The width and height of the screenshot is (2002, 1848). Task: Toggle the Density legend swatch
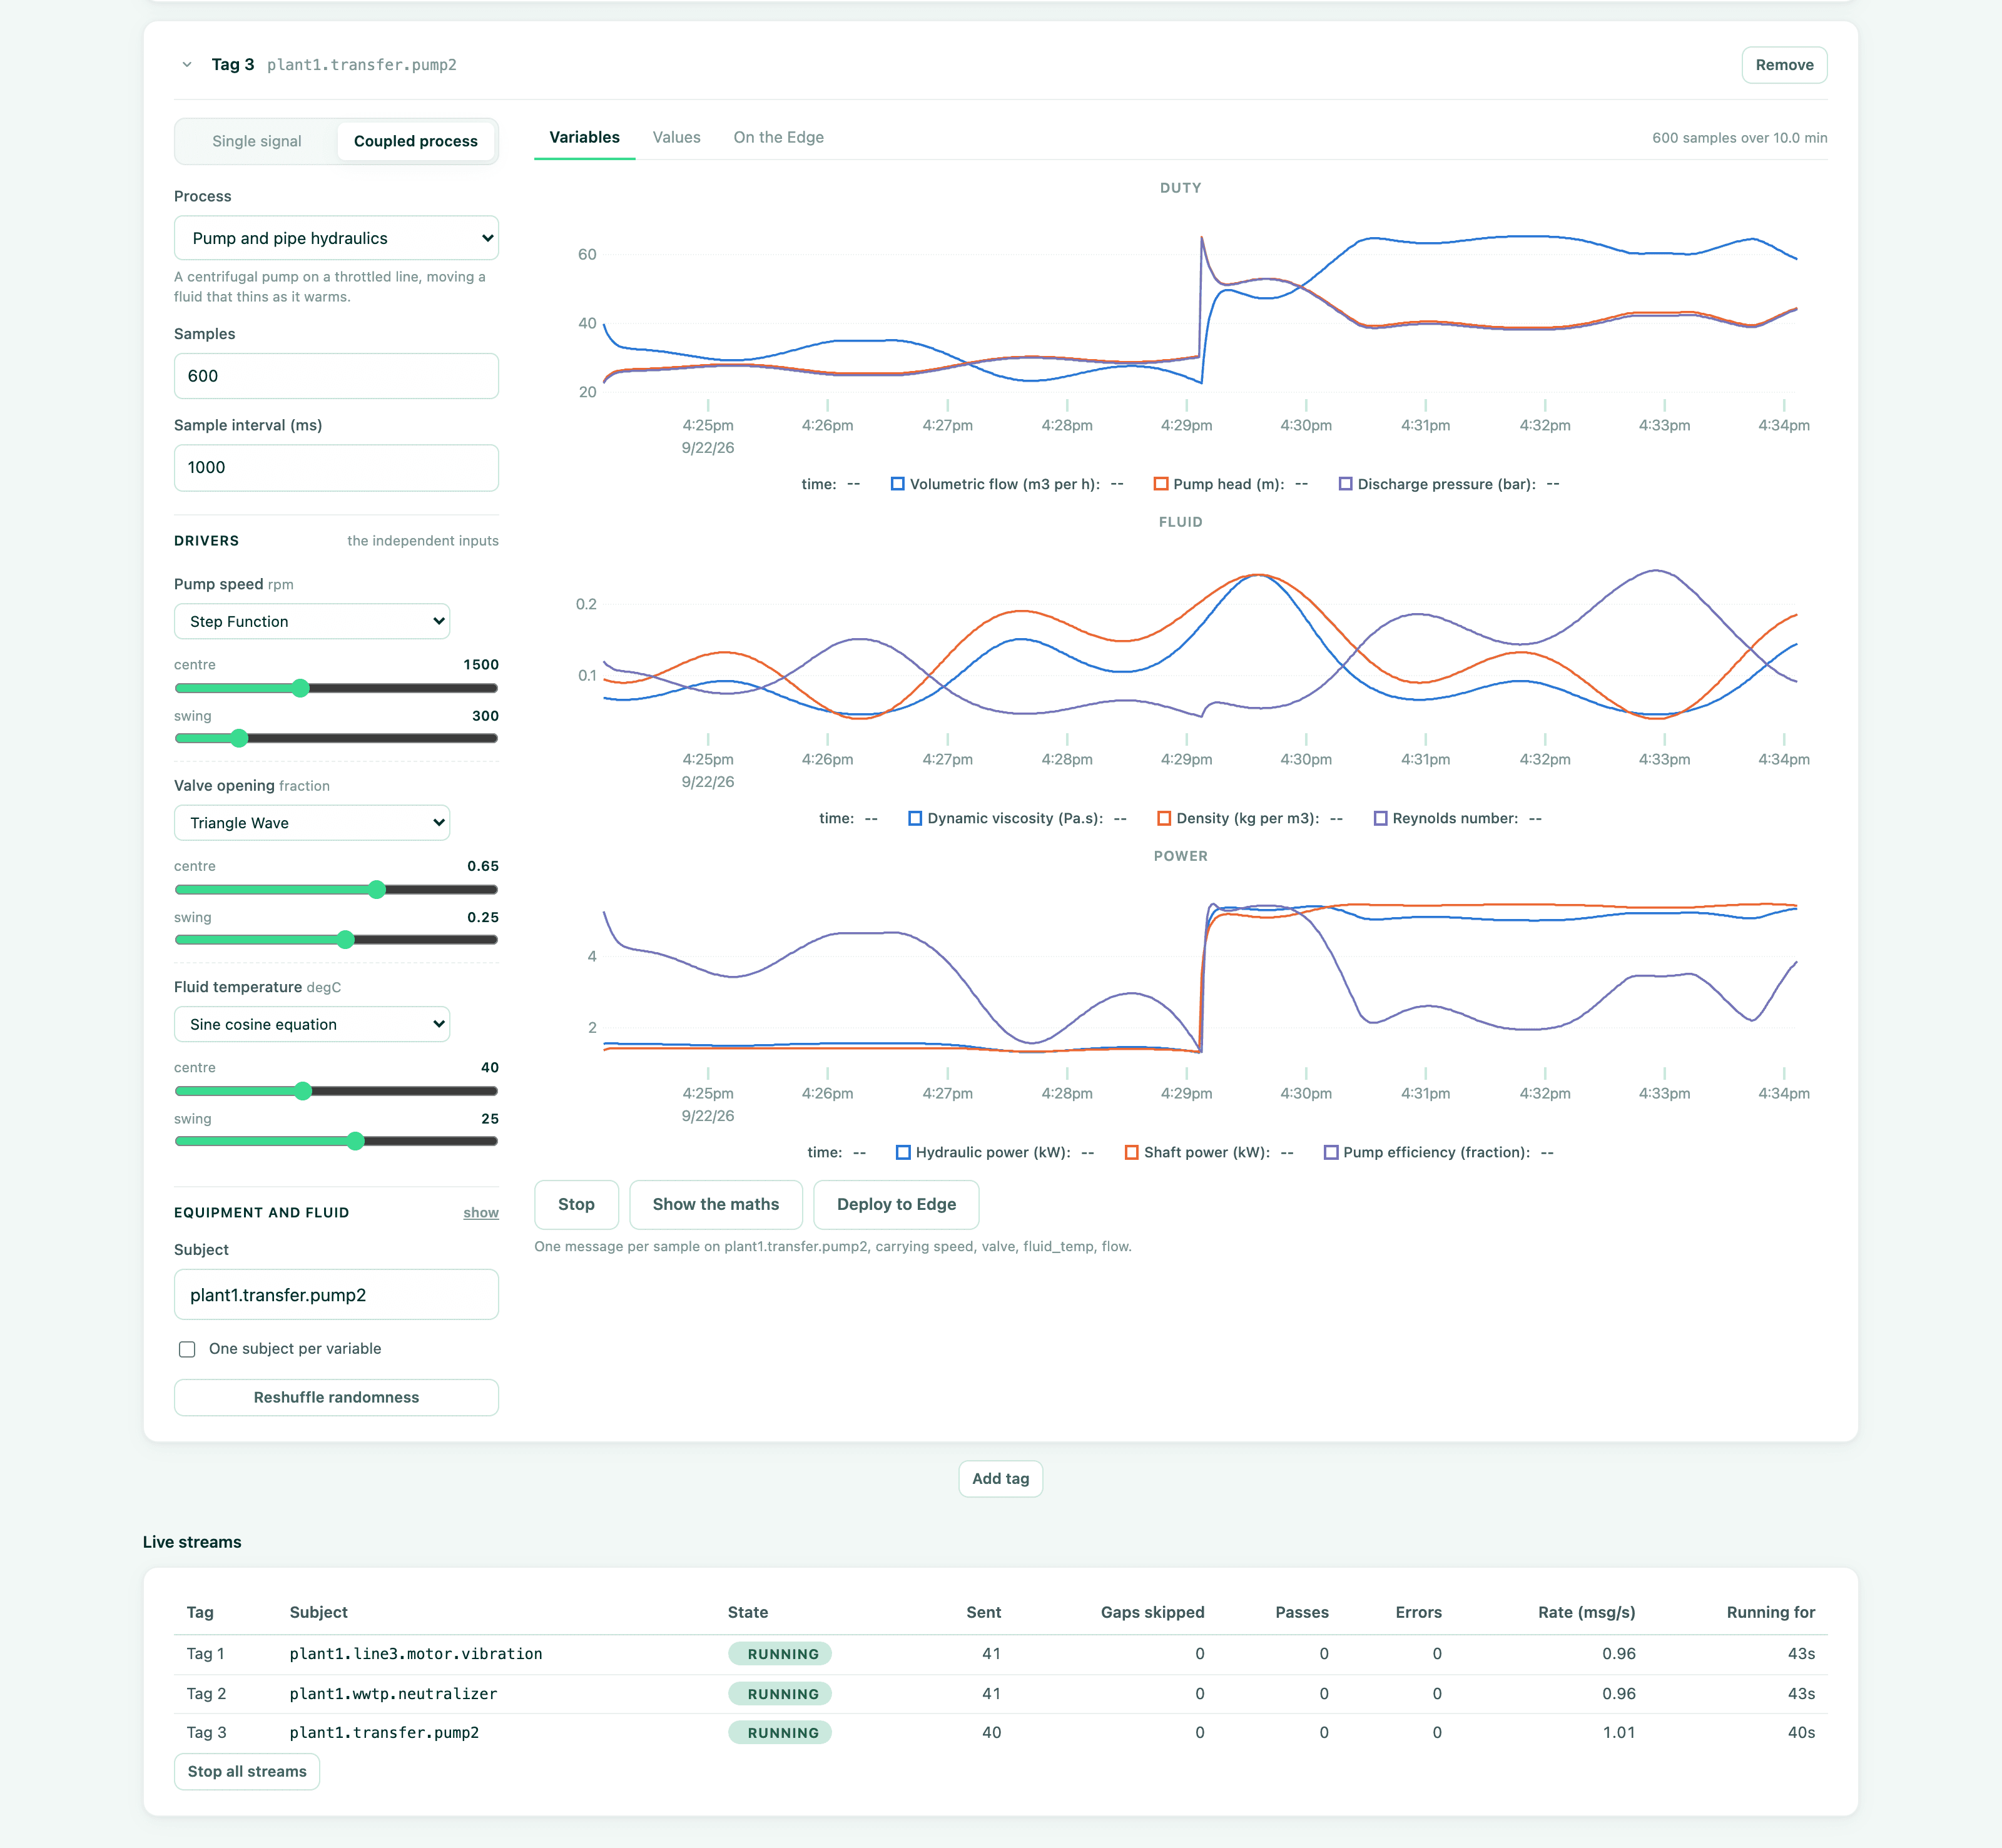click(x=1164, y=818)
